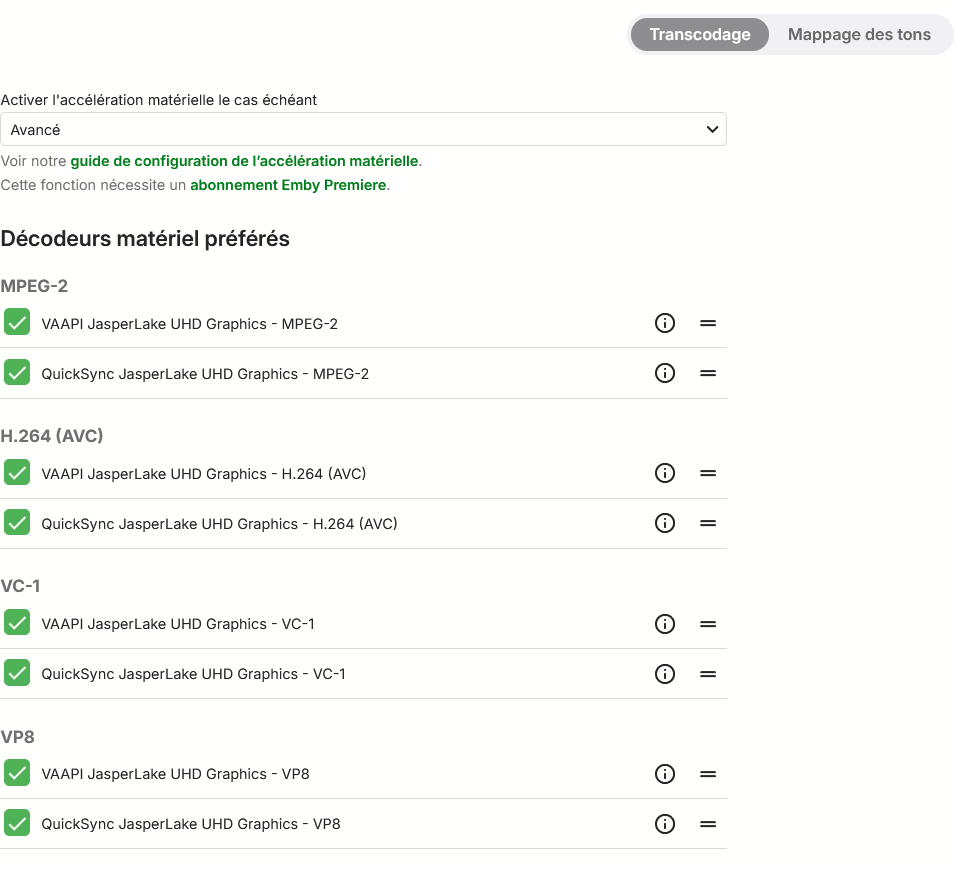The image size is (959, 869).
Task: Click drag handle of QuickSync MPEG-2 row
Action: point(708,373)
